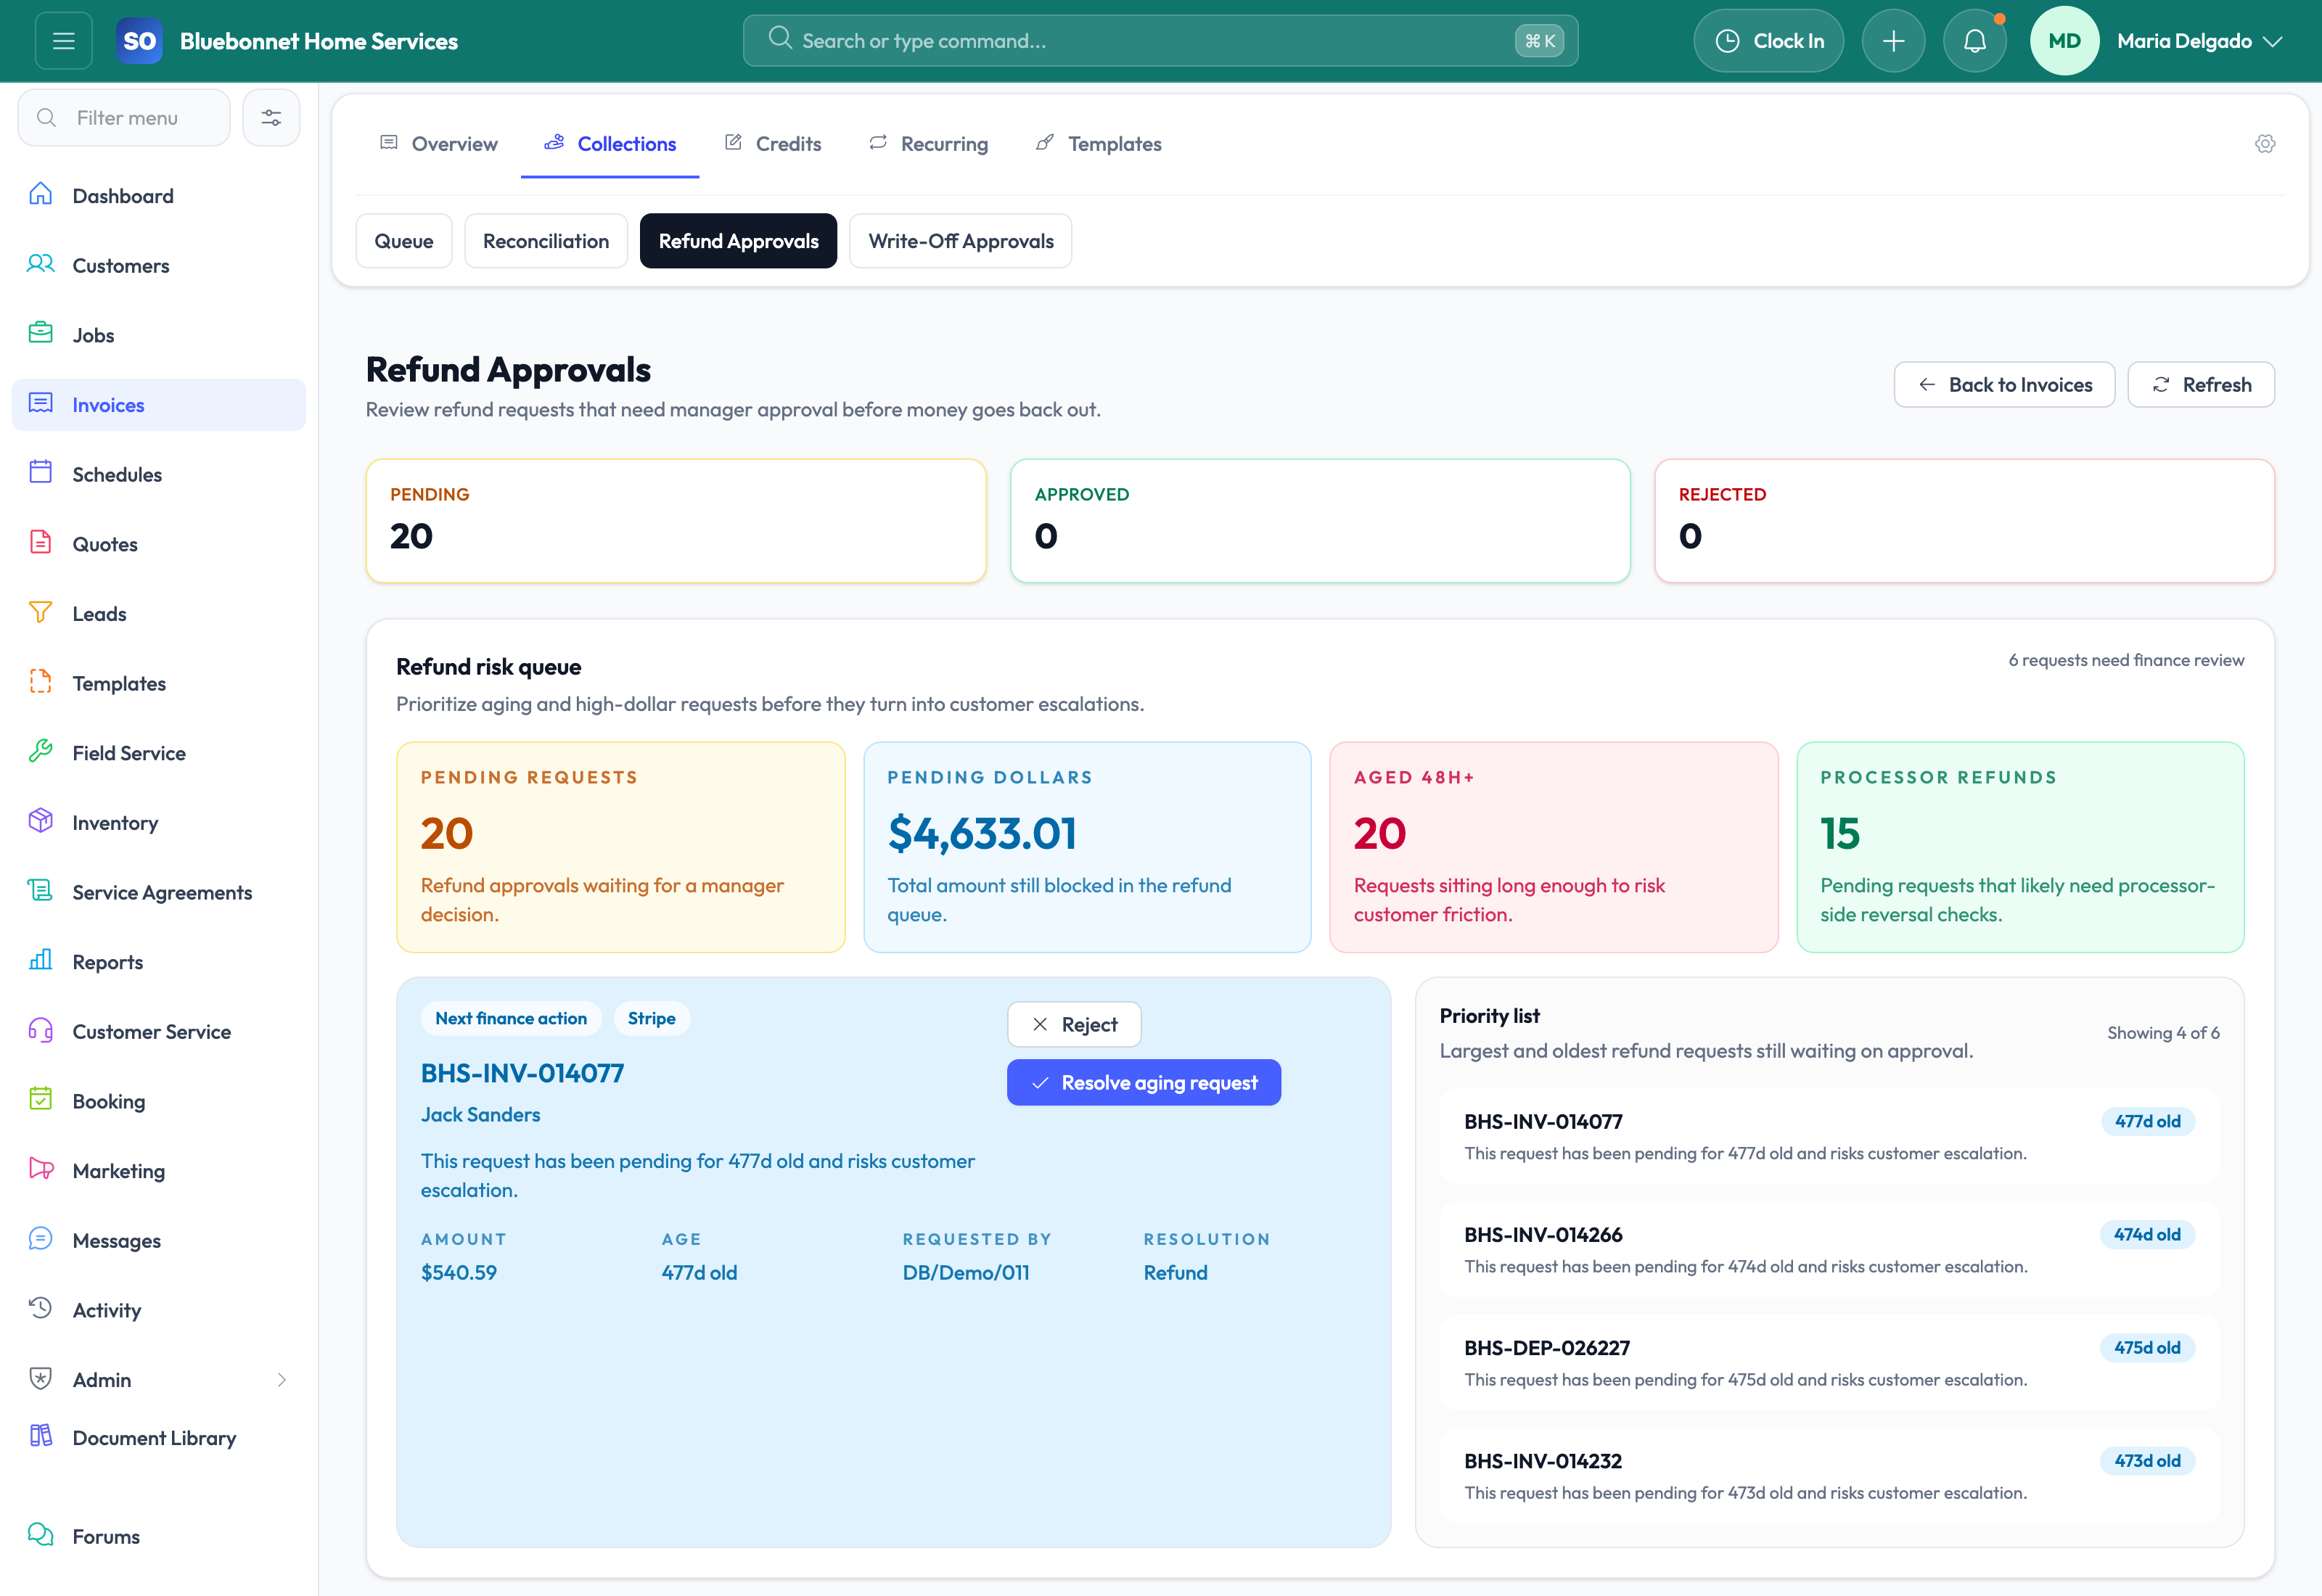This screenshot has width=2322, height=1596.
Task: Click the Activity history icon
Action: click(x=40, y=1308)
